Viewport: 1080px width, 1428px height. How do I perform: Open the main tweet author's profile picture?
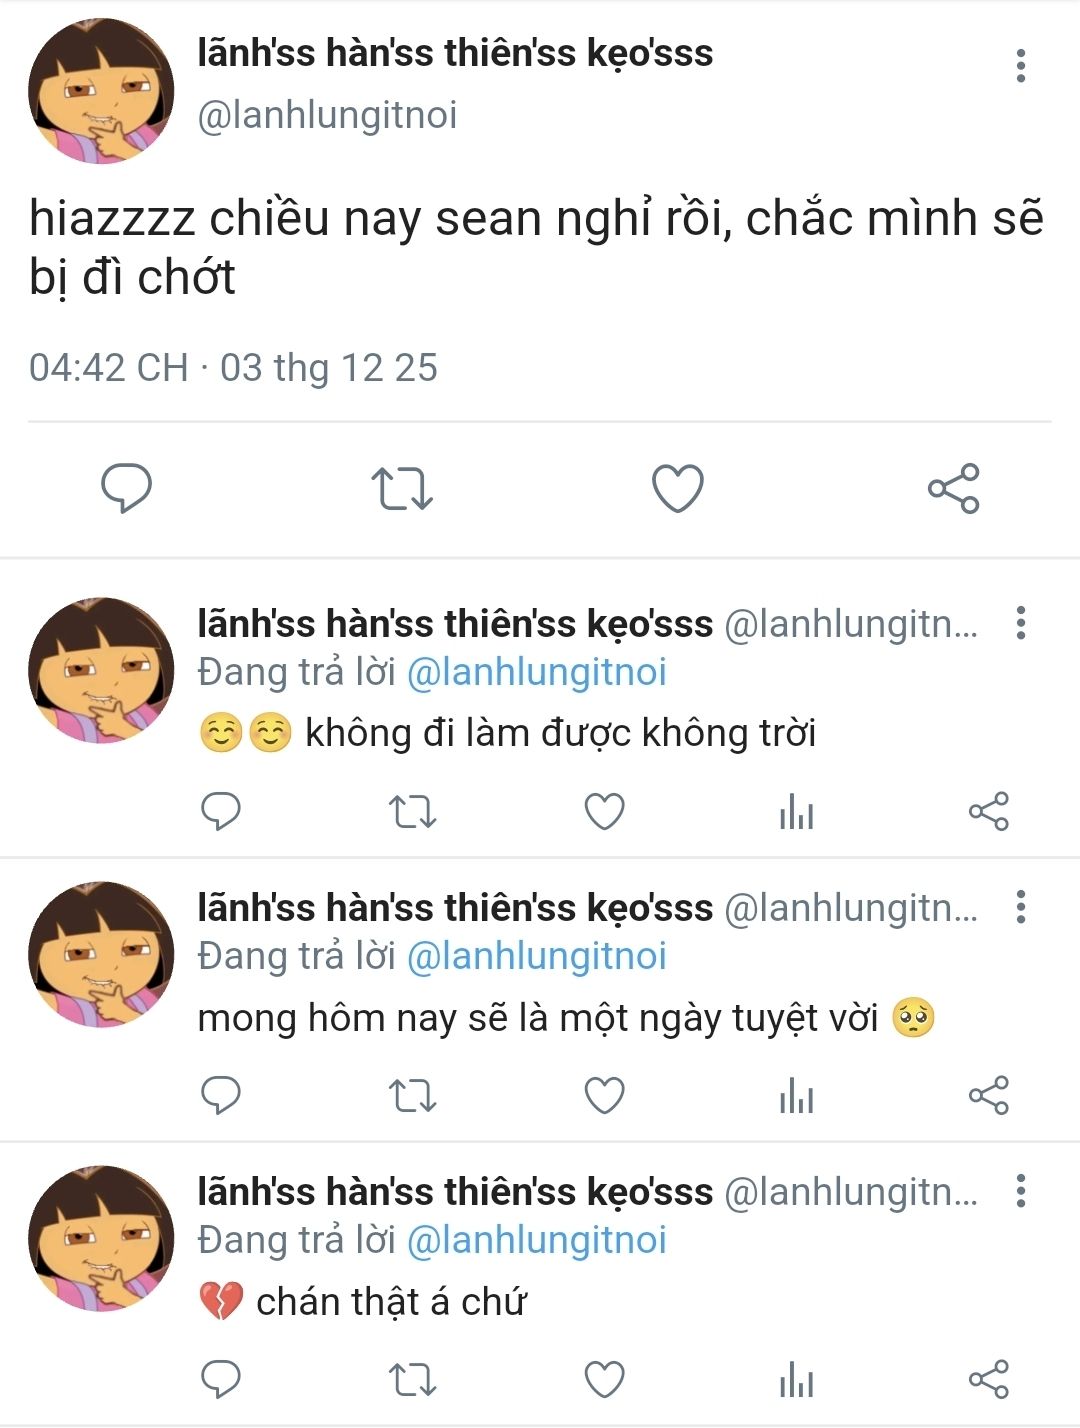point(101,91)
